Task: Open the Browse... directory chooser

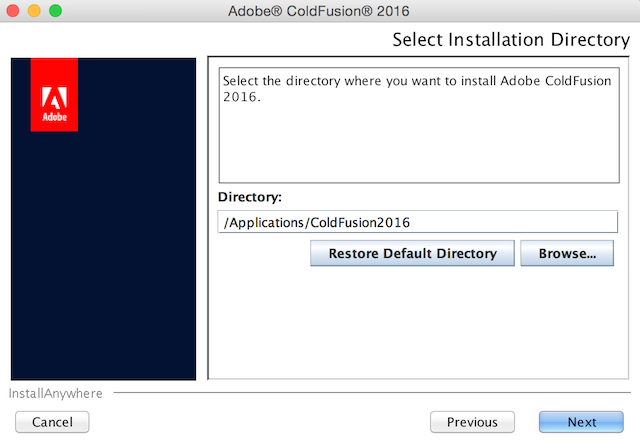Action: click(567, 253)
